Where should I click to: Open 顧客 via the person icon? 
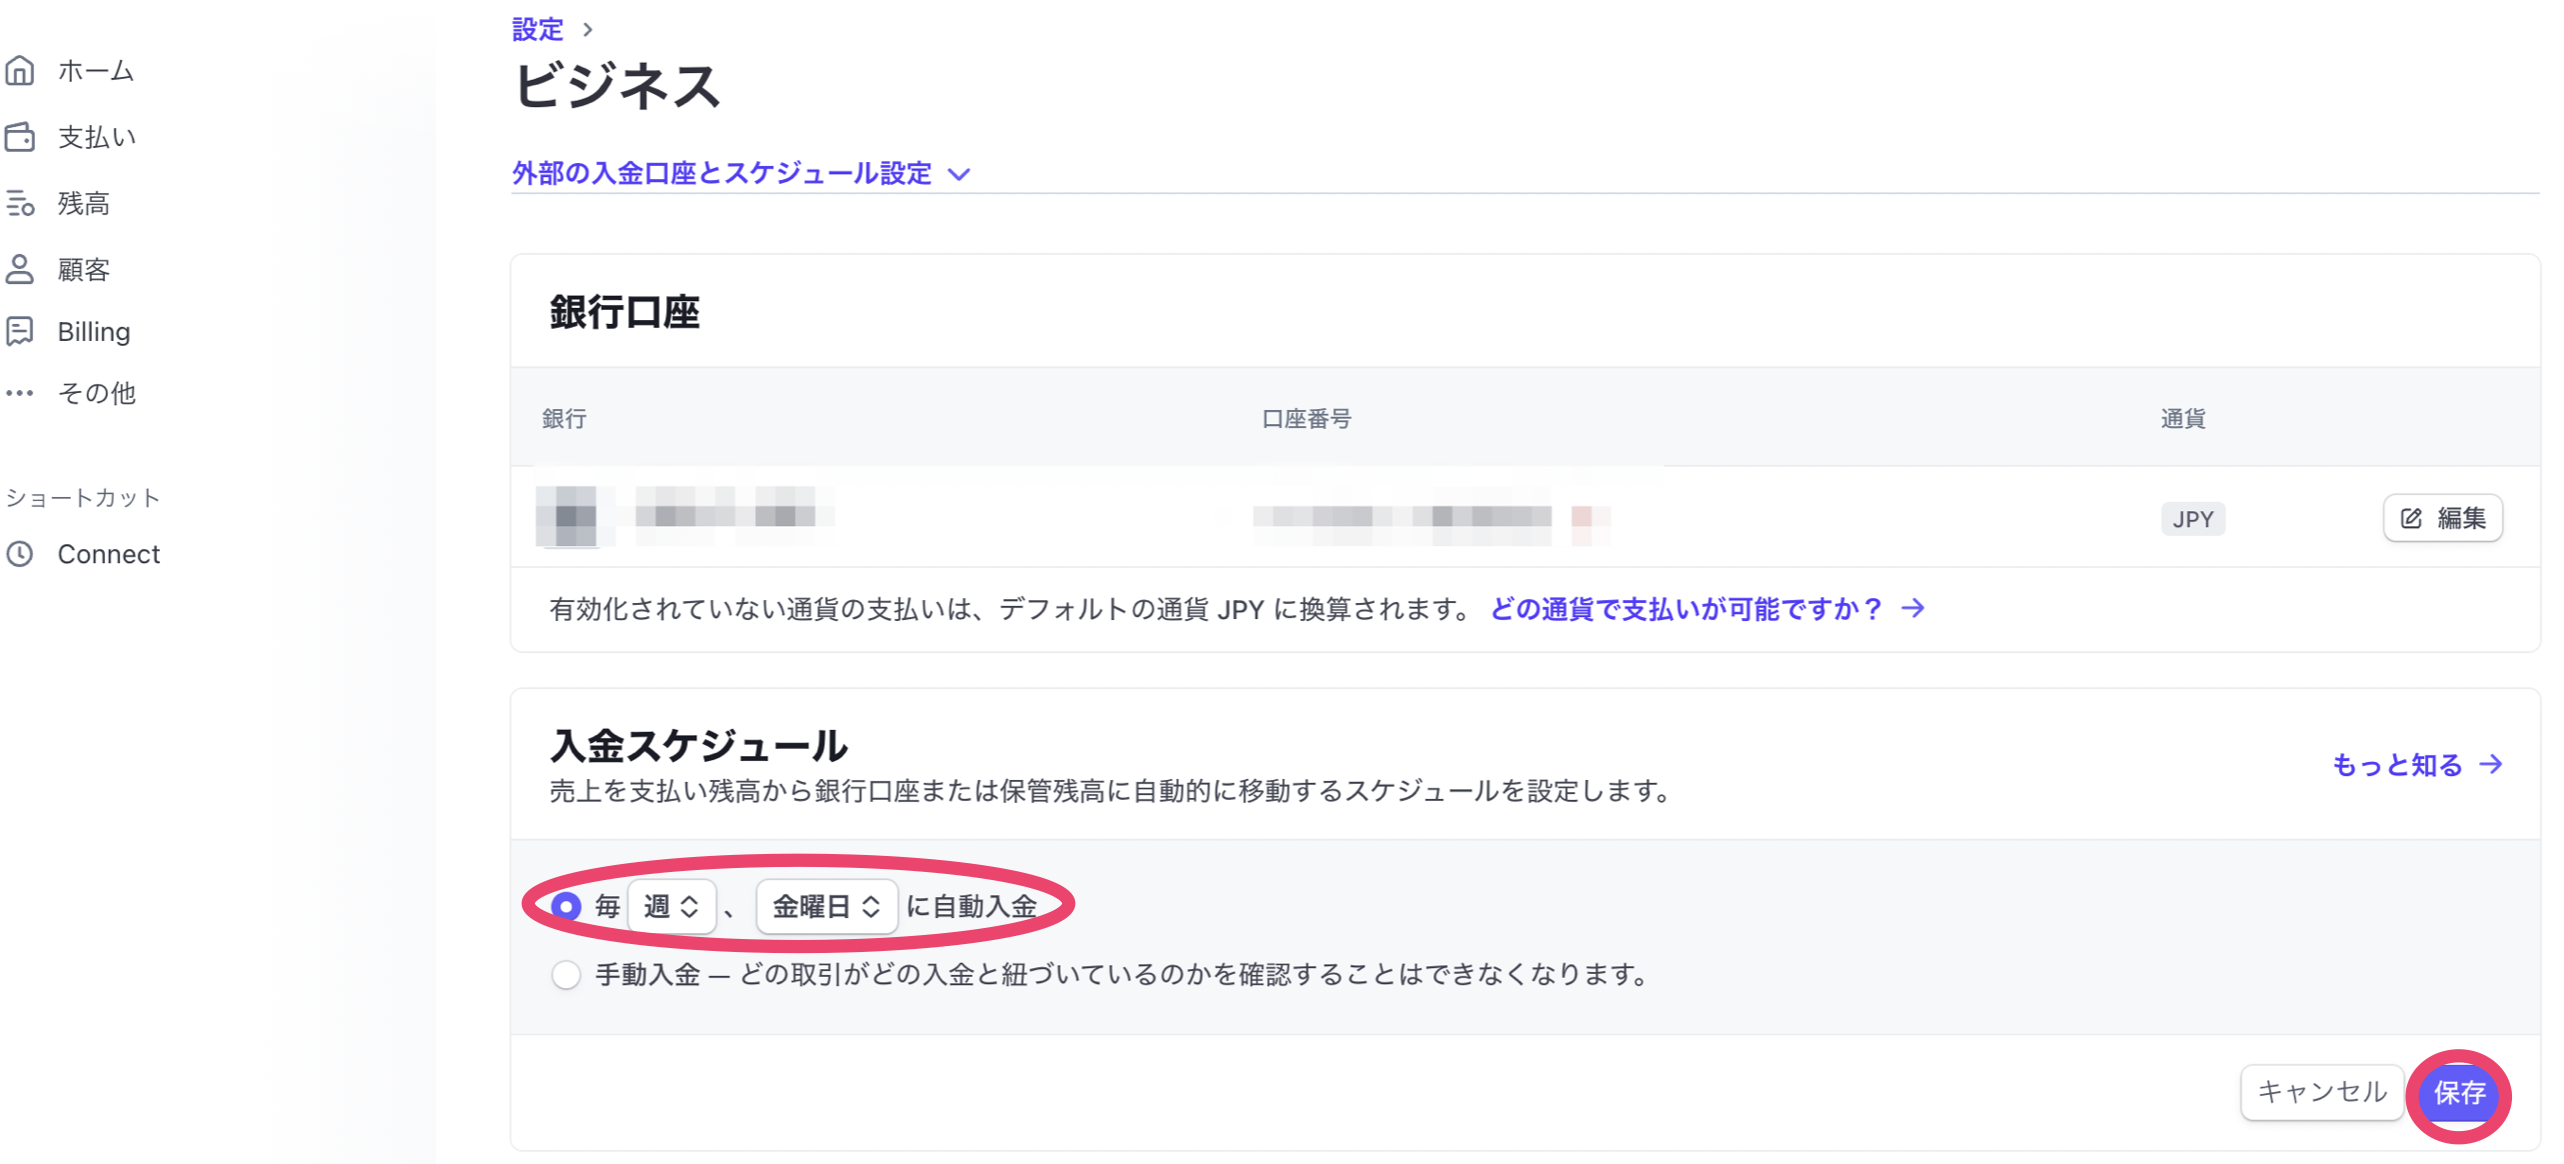click(x=21, y=268)
